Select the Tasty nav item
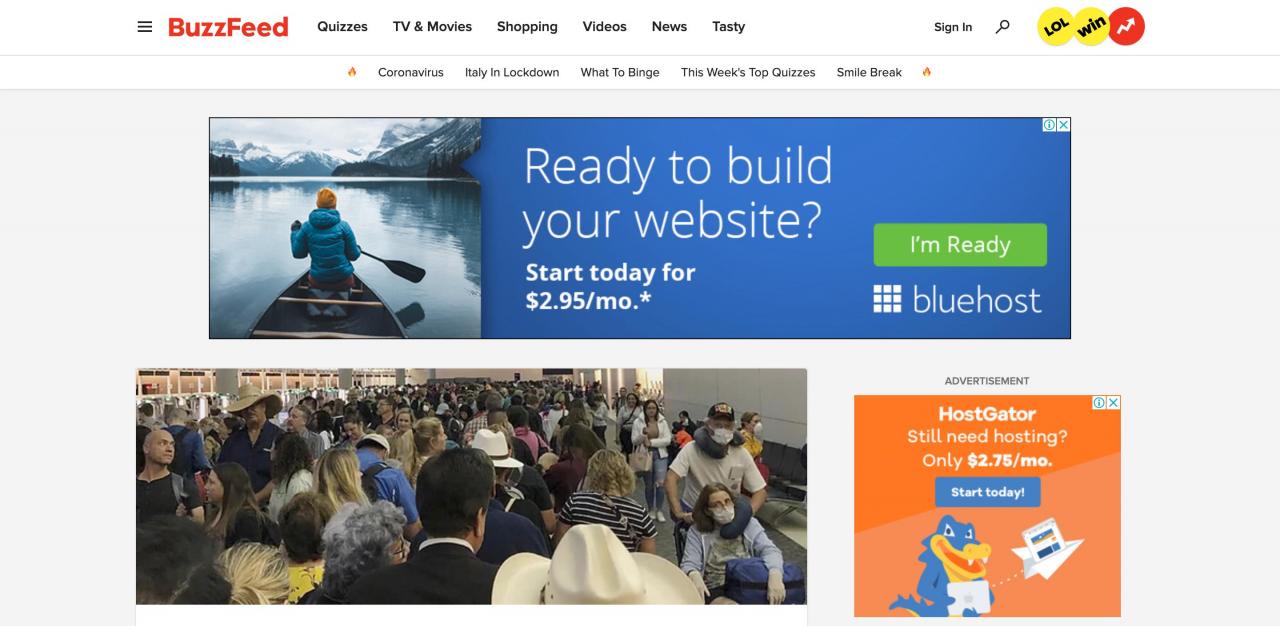The width and height of the screenshot is (1280, 626). pyautogui.click(x=728, y=27)
